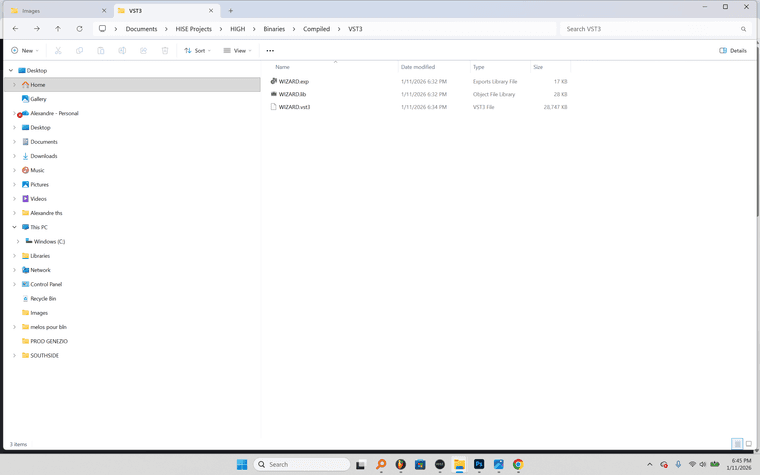Open Google Chrome from the taskbar
Image resolution: width=760 pixels, height=475 pixels.
(x=518, y=464)
